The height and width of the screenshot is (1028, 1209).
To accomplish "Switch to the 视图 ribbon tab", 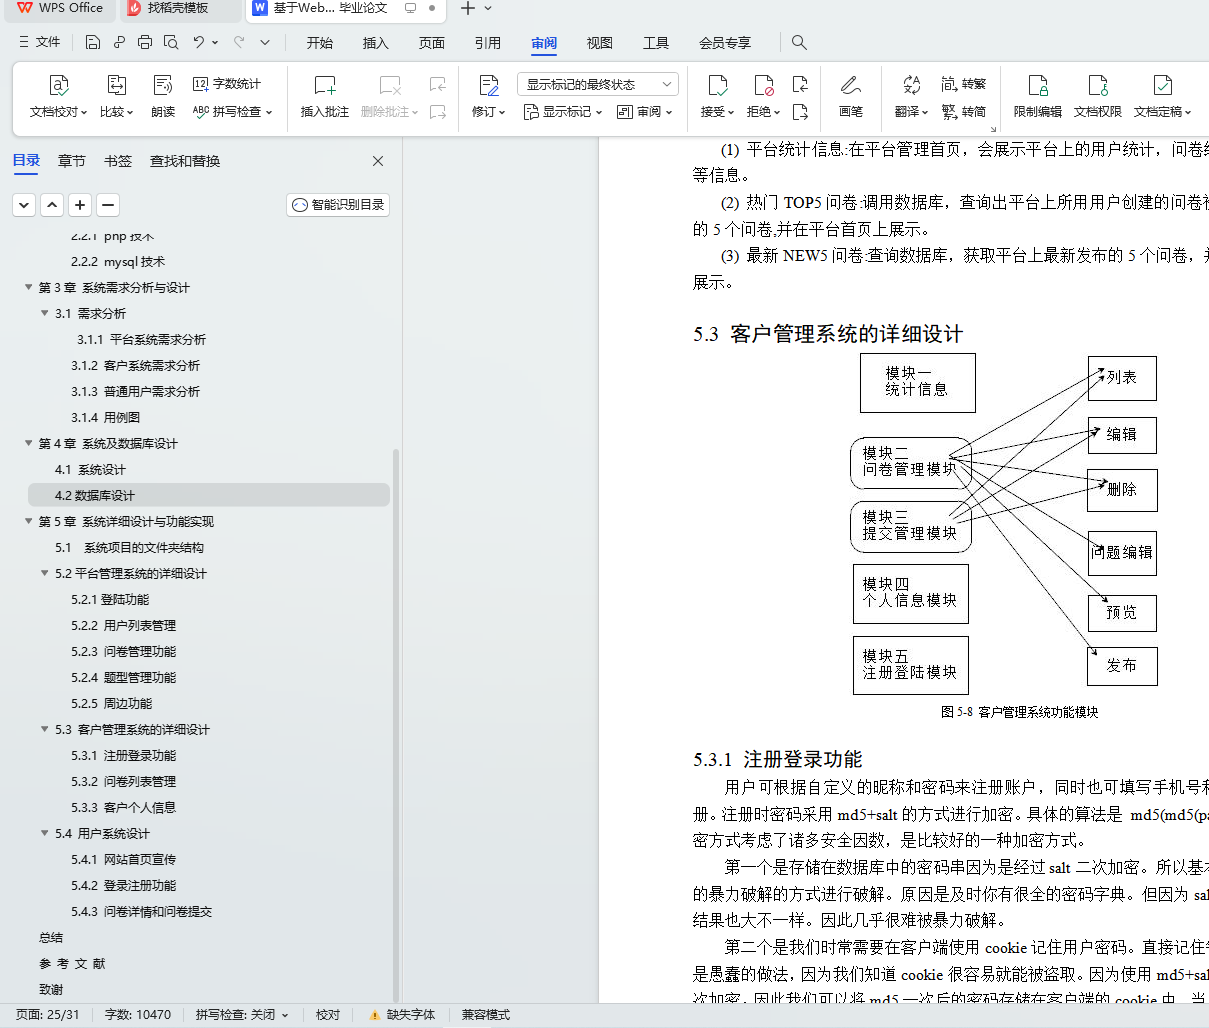I will 600,42.
